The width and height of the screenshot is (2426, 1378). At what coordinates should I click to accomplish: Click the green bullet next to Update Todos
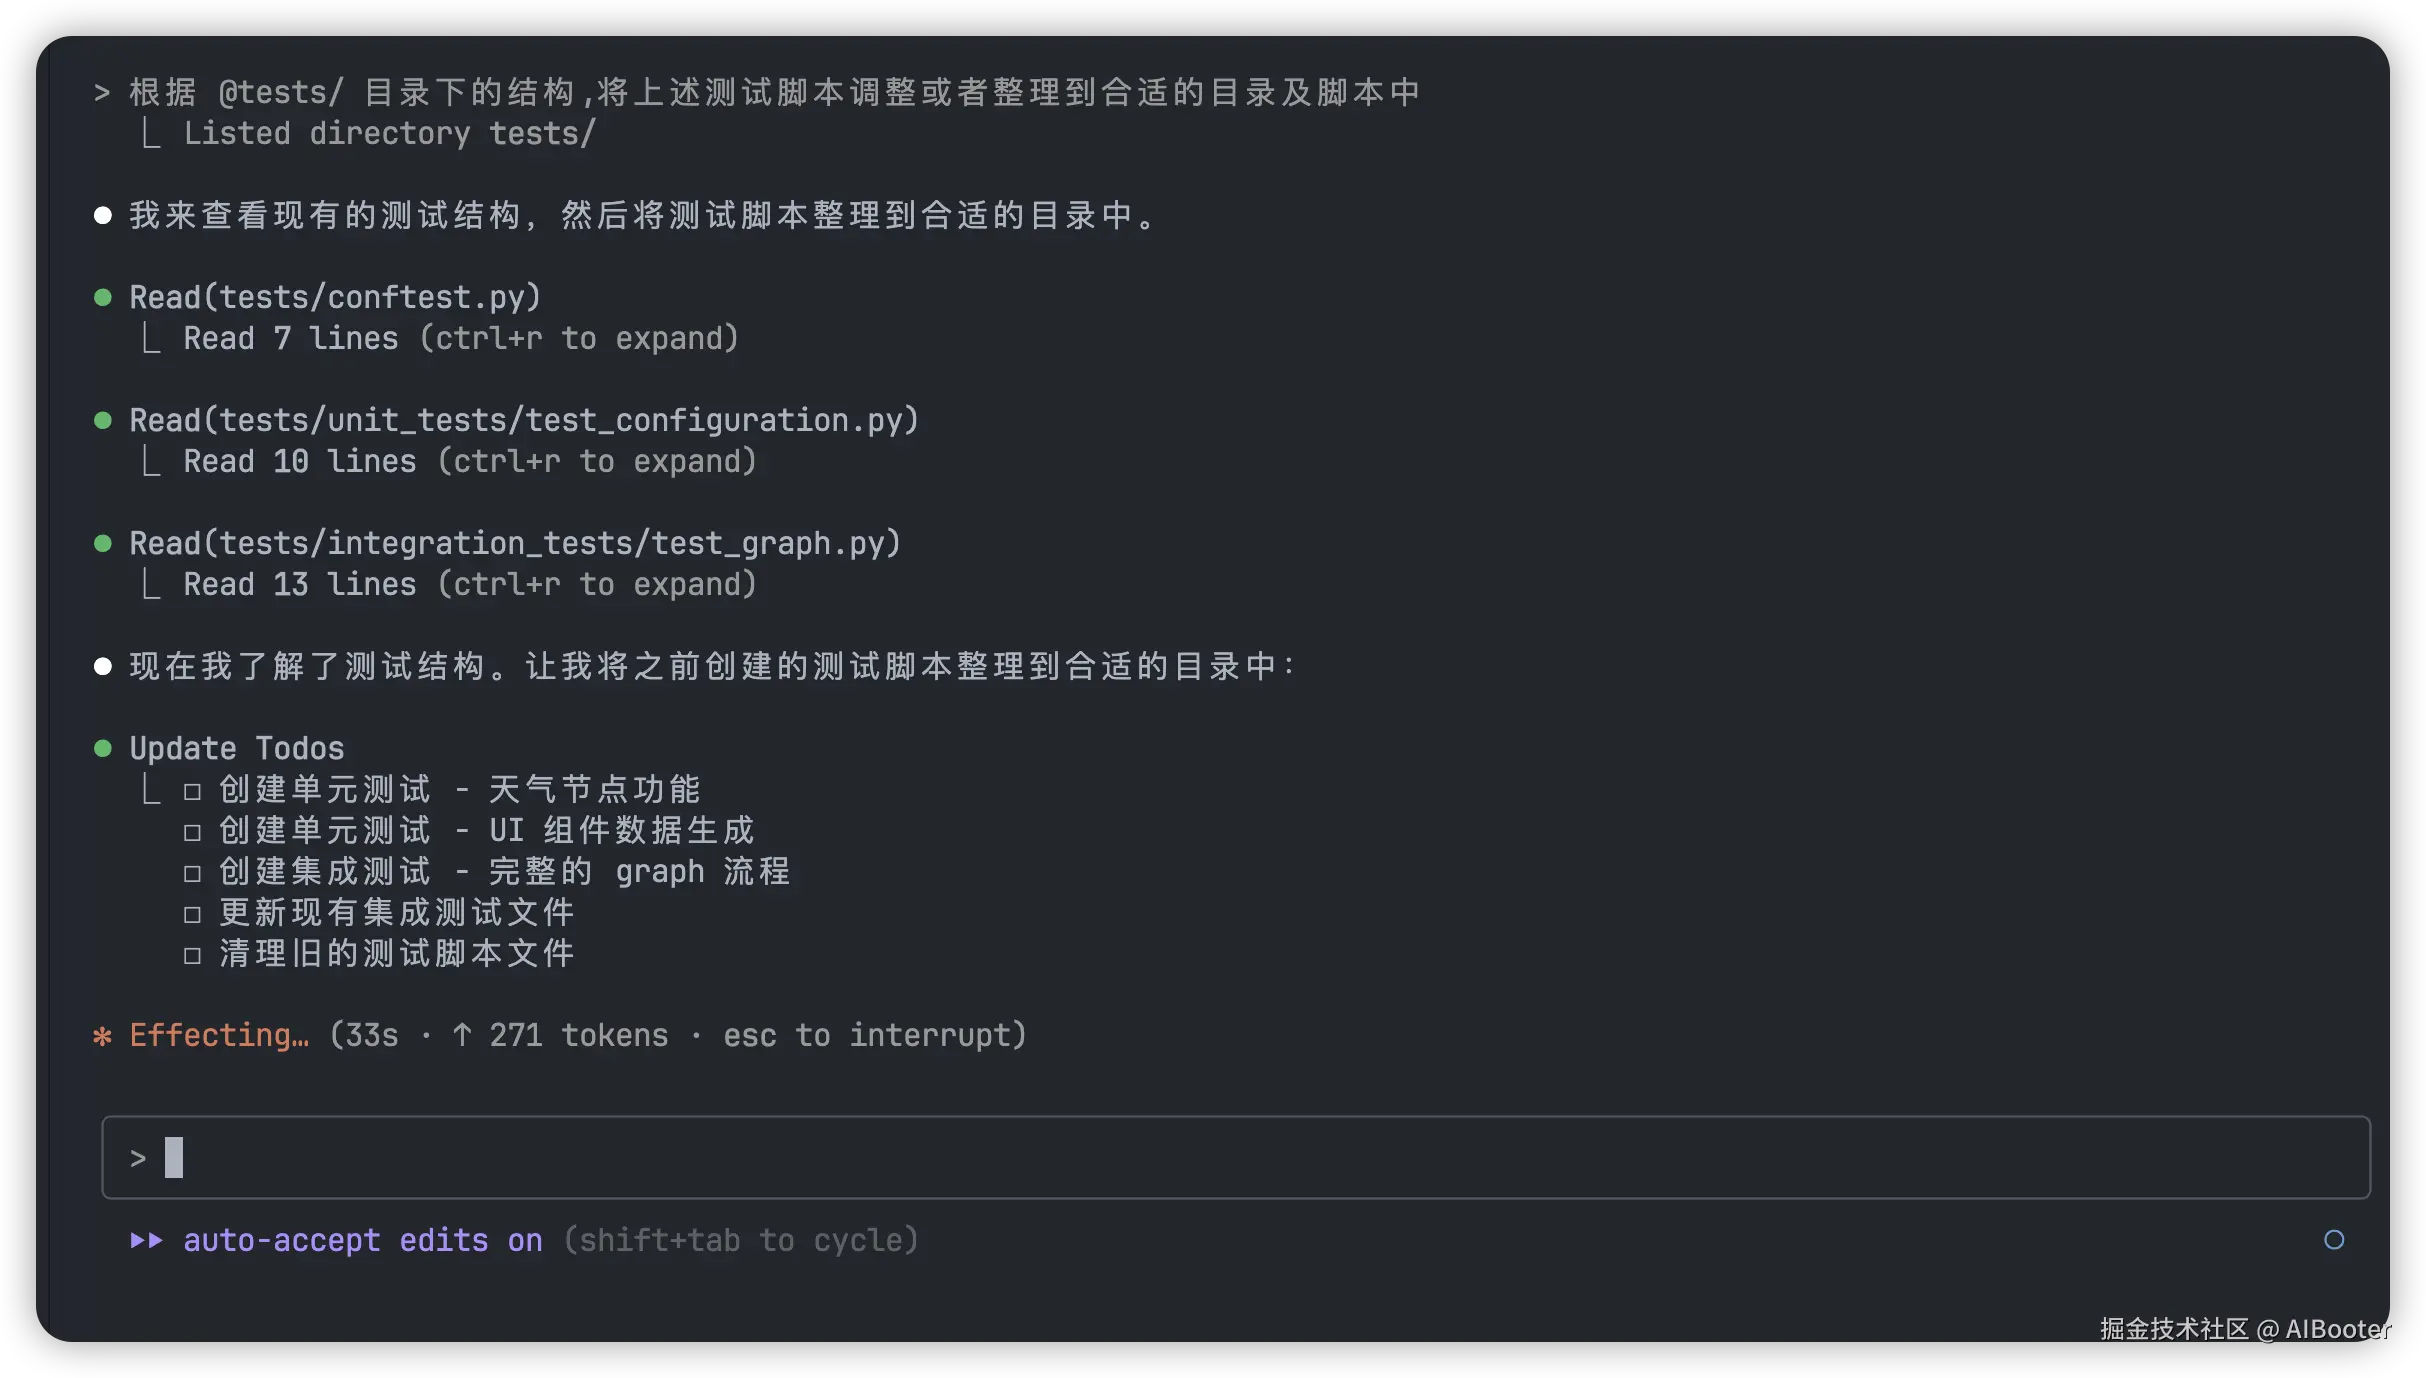[x=102, y=748]
